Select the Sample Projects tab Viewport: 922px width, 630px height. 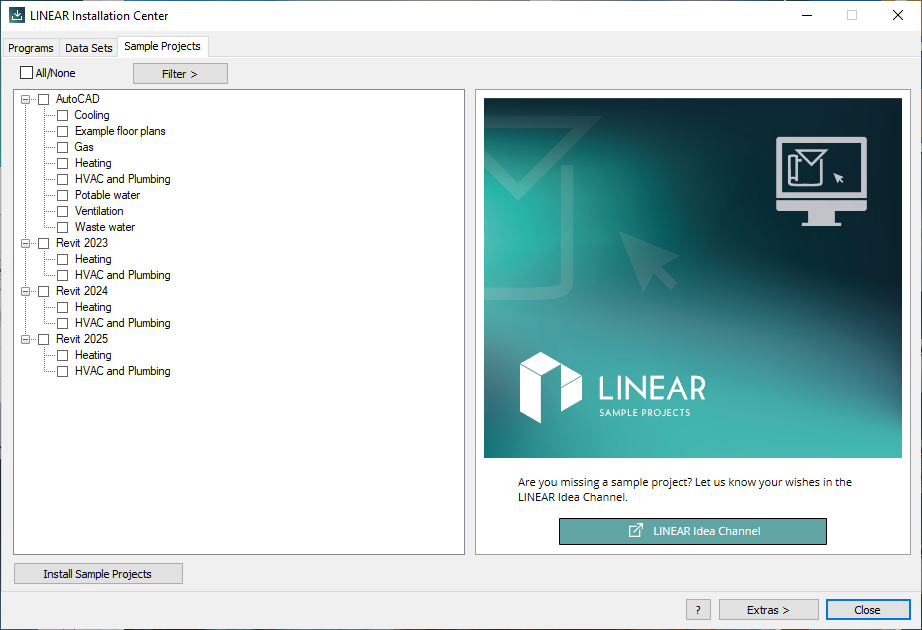coord(162,46)
